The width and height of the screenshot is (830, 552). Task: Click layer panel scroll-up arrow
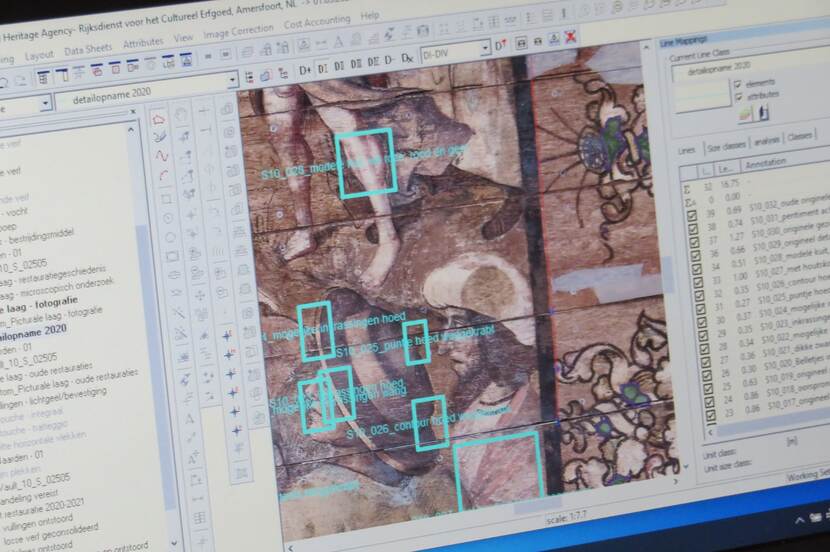pyautogui.click(x=131, y=130)
